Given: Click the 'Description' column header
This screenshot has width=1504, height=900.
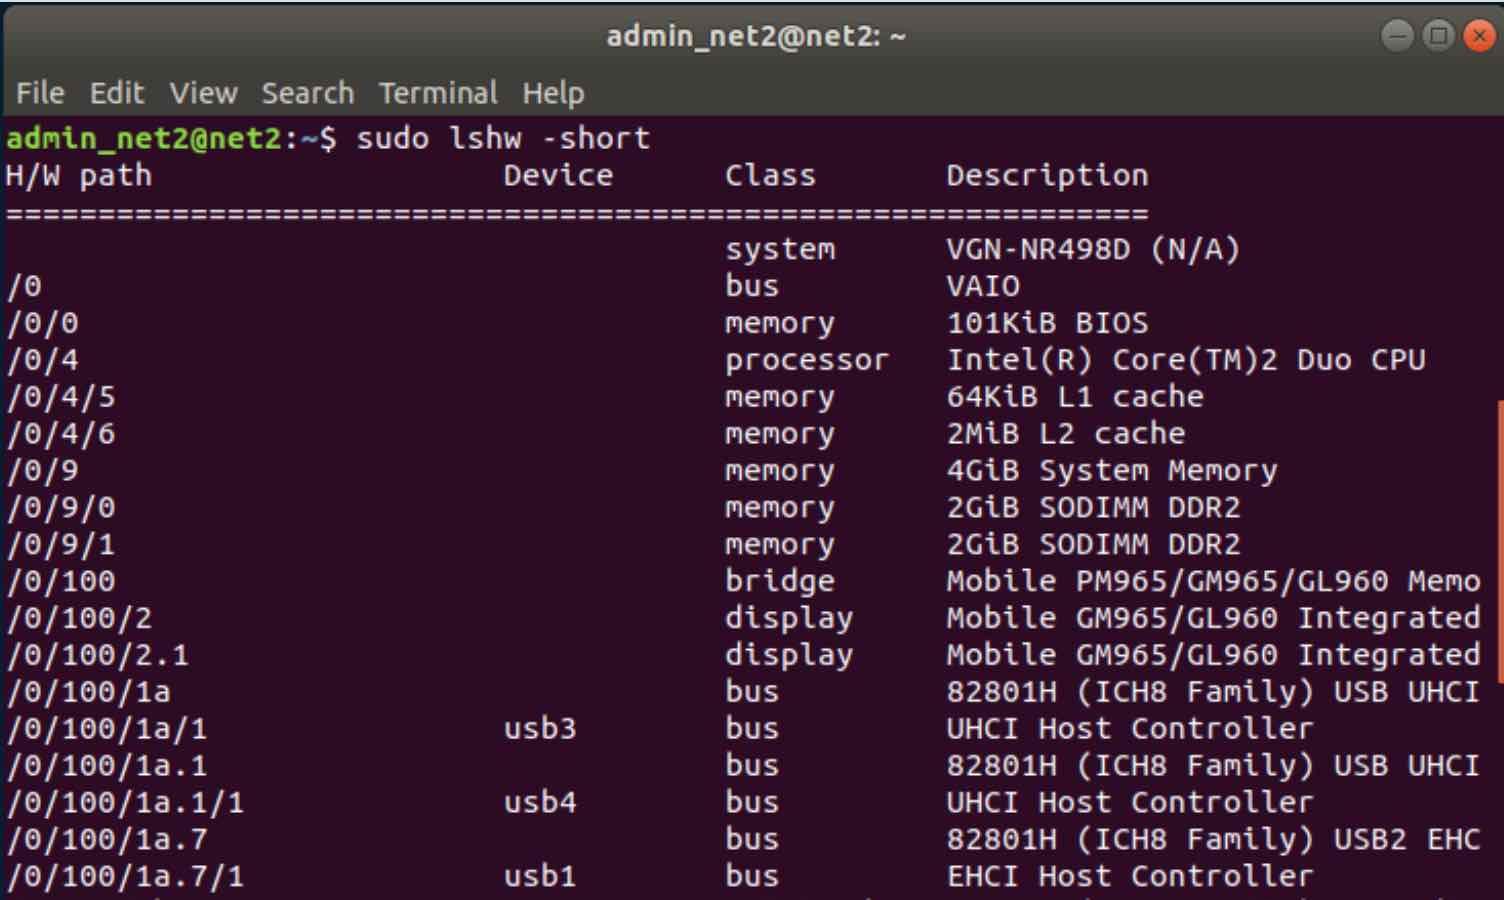Looking at the screenshot, I should click(x=1047, y=176).
